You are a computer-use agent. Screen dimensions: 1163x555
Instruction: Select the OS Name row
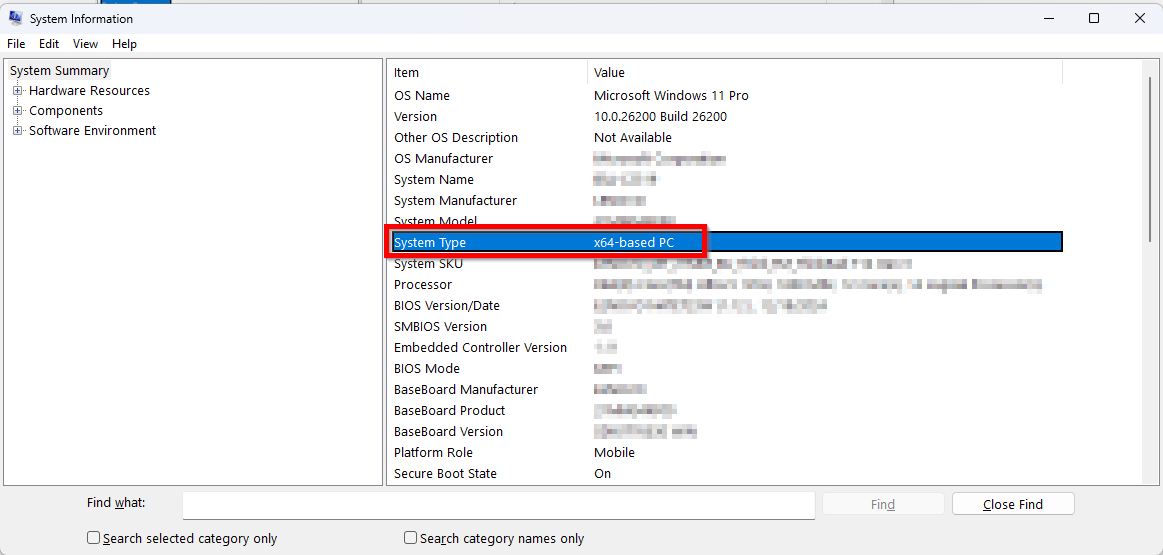coord(422,96)
